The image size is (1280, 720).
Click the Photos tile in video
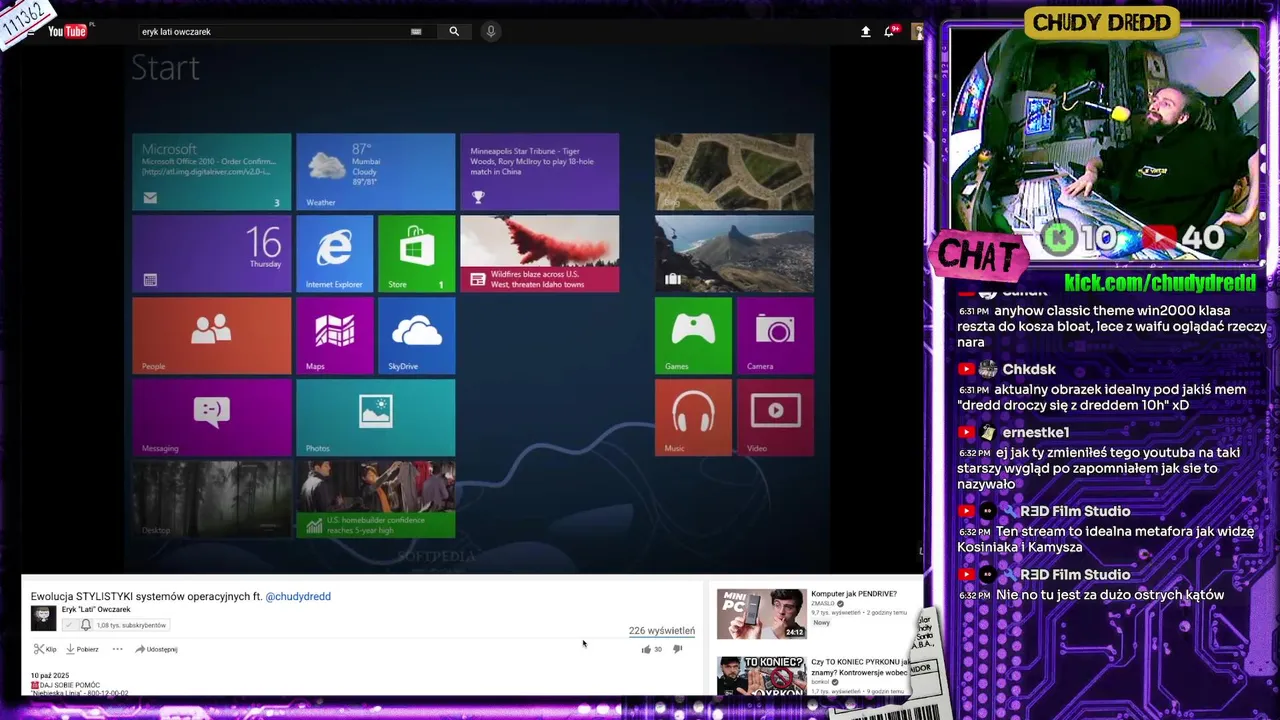pyautogui.click(x=375, y=418)
